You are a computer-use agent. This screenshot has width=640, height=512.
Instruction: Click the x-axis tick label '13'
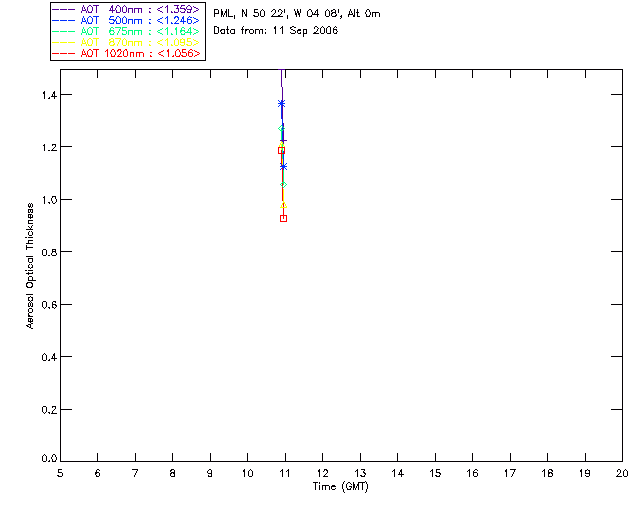tap(360, 473)
